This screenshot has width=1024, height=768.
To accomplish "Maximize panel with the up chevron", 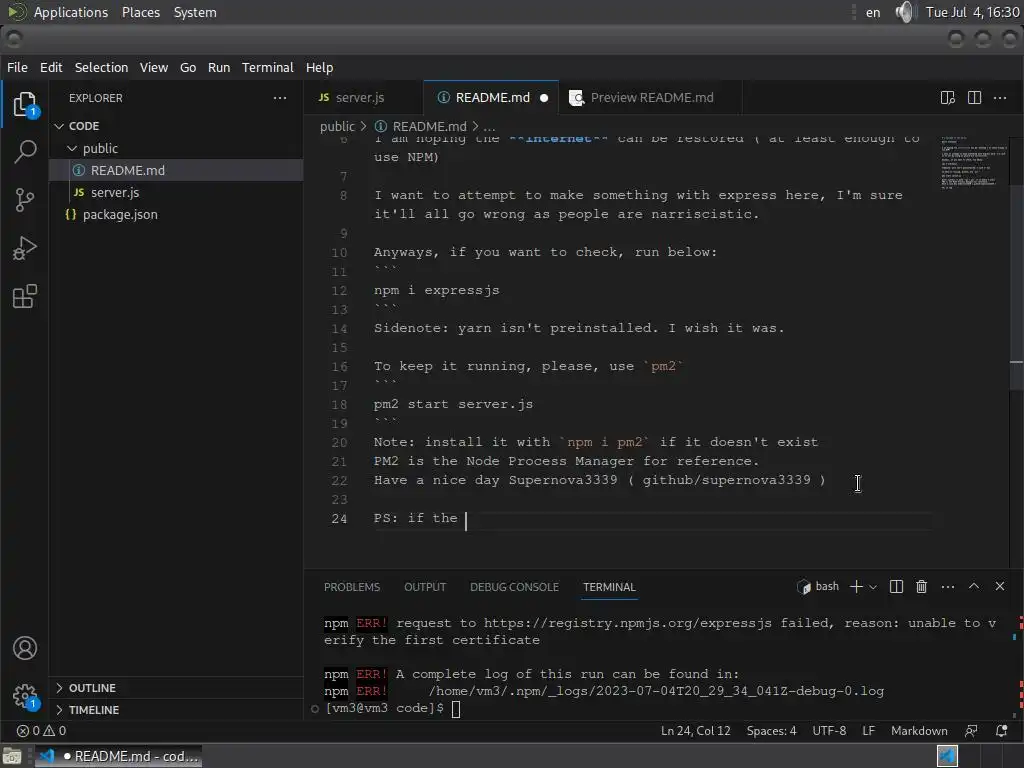I will 974,586.
